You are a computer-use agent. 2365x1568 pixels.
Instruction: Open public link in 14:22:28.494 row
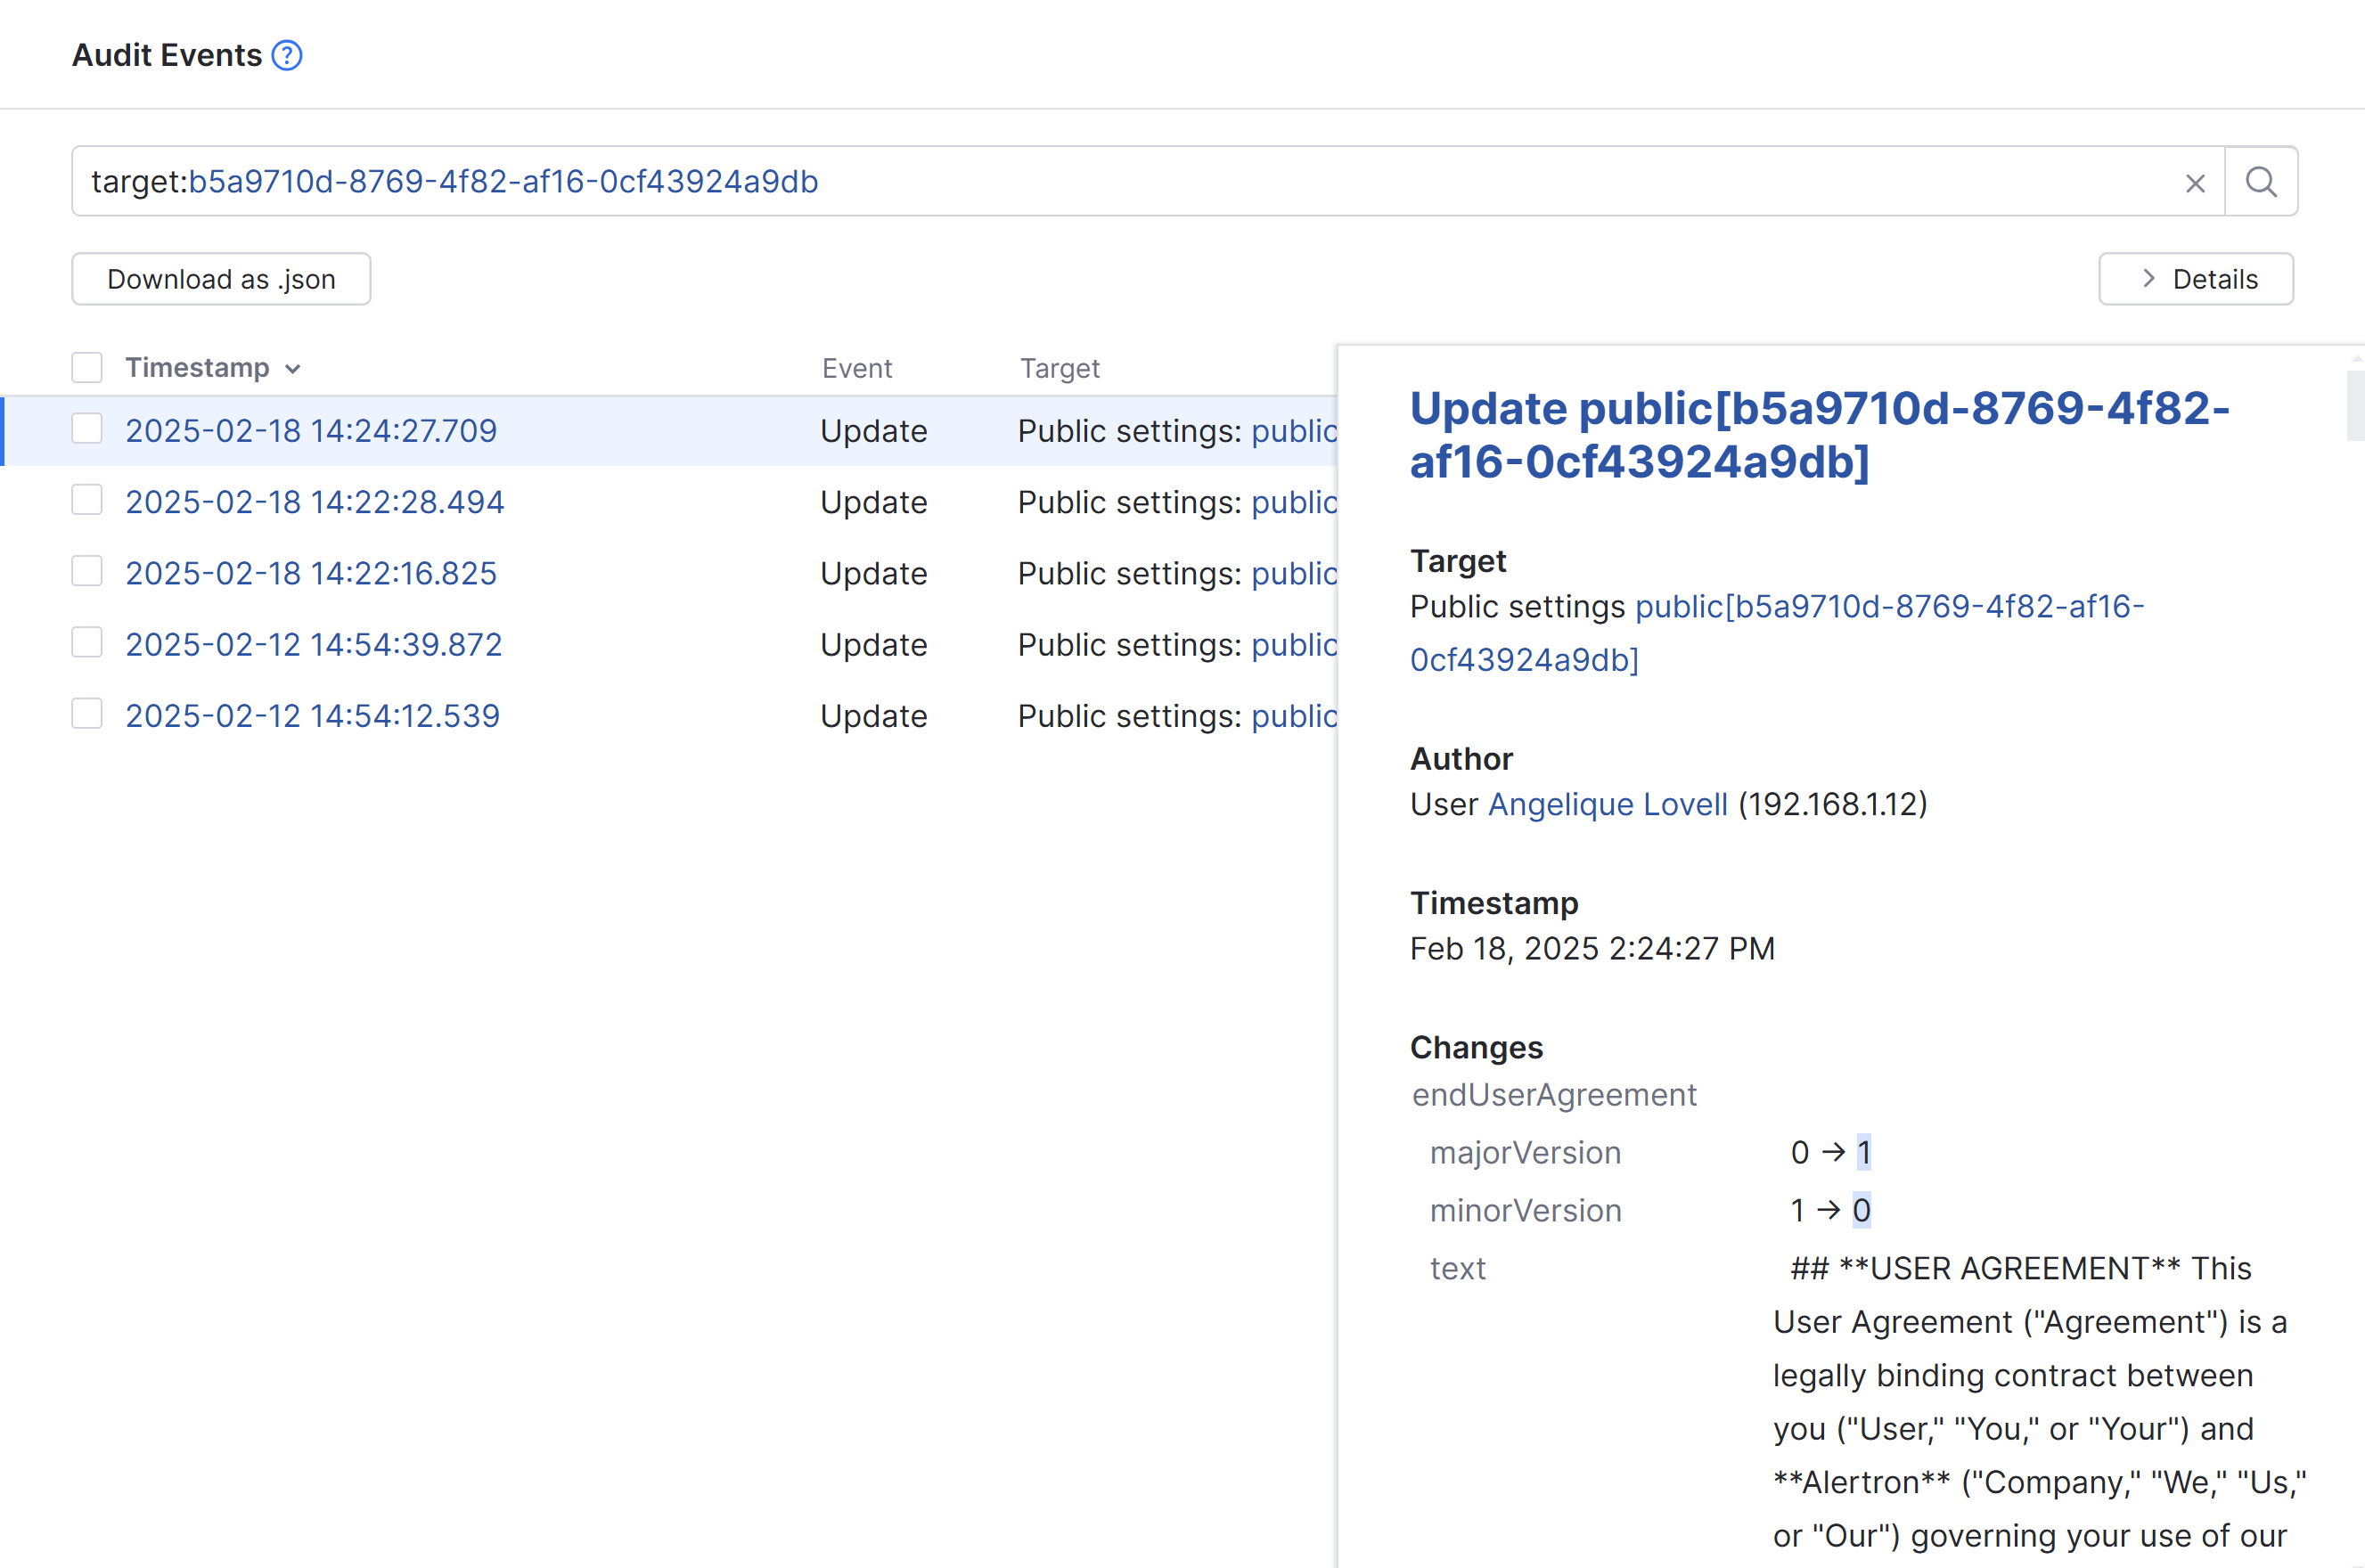[x=1293, y=502]
